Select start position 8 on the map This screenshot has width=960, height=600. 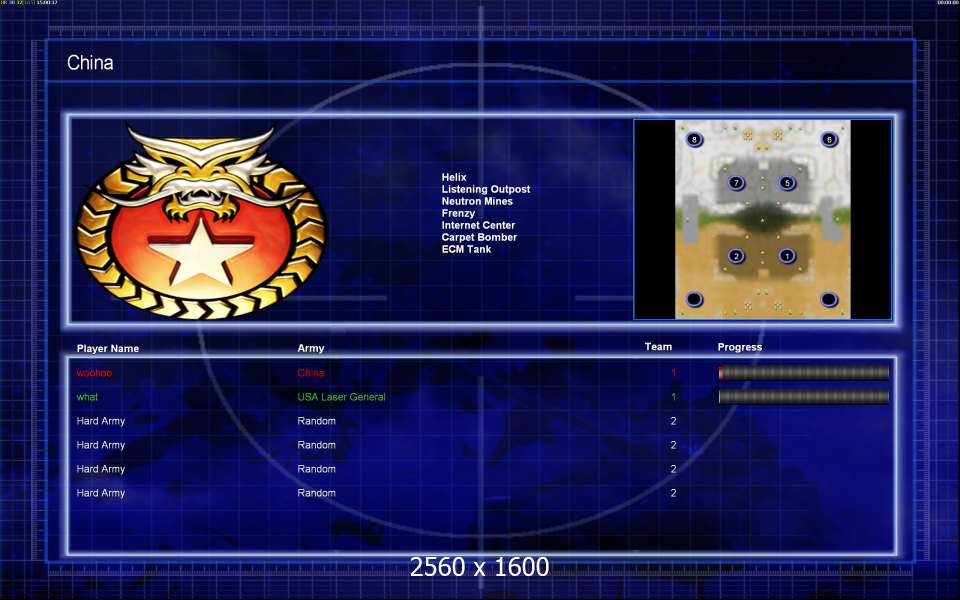click(x=694, y=140)
